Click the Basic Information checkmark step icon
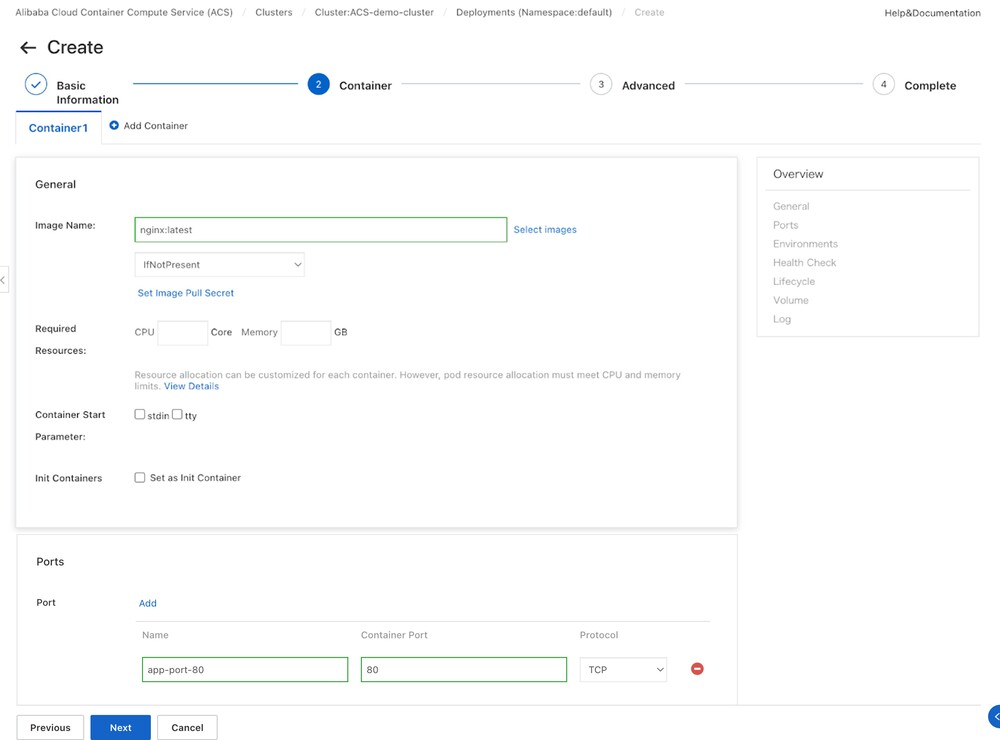The image size is (1000, 740). point(36,85)
